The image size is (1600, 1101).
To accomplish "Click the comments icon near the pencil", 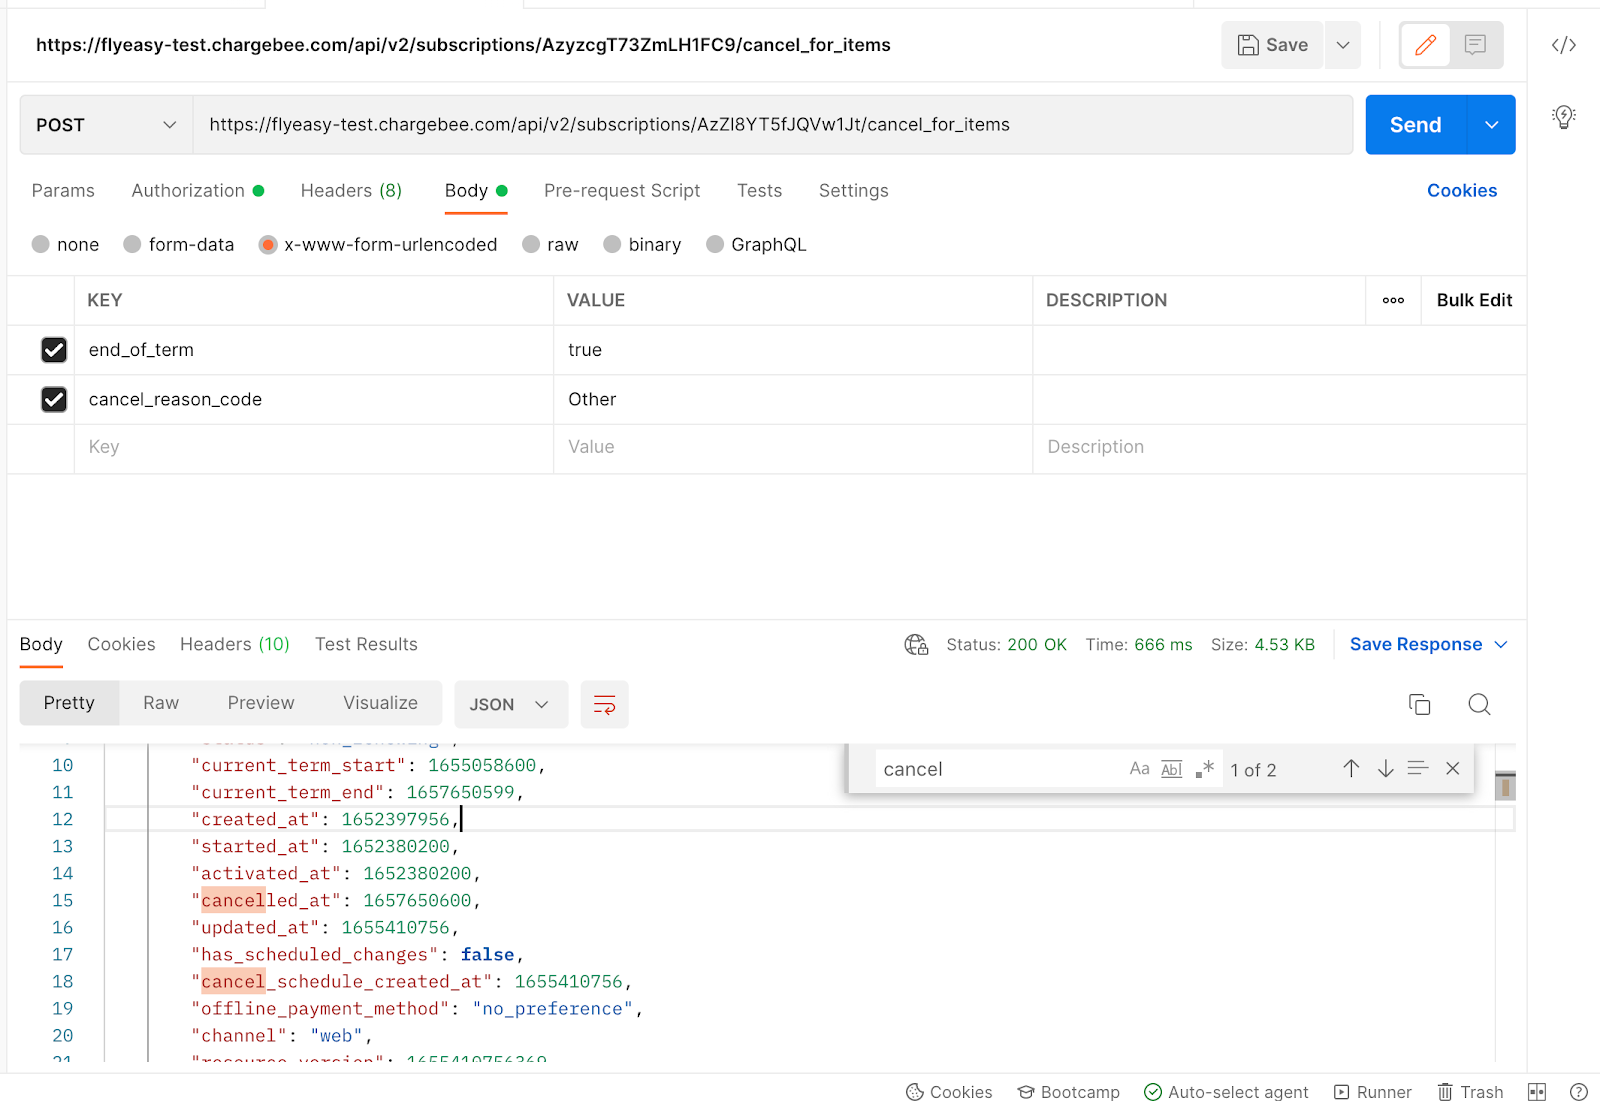I will (x=1476, y=44).
